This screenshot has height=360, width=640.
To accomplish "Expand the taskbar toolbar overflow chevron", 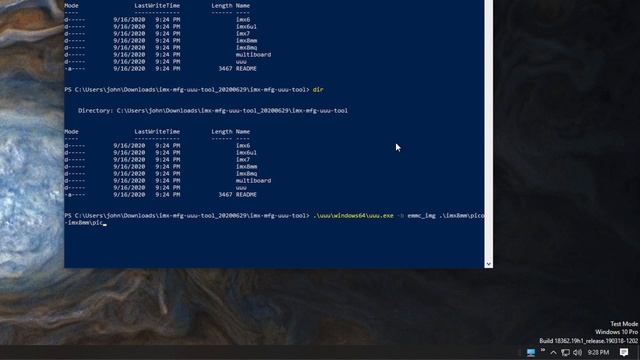I will [543, 350].
